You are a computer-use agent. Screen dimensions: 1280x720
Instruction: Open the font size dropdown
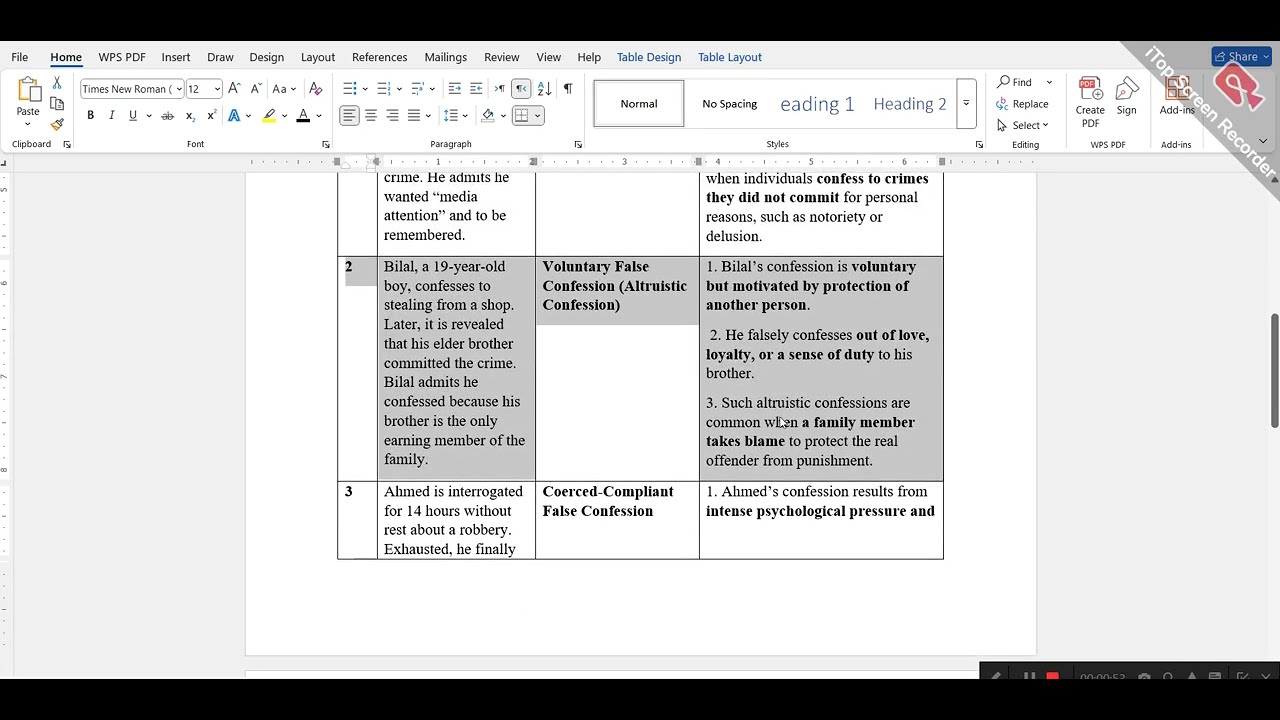[217, 89]
